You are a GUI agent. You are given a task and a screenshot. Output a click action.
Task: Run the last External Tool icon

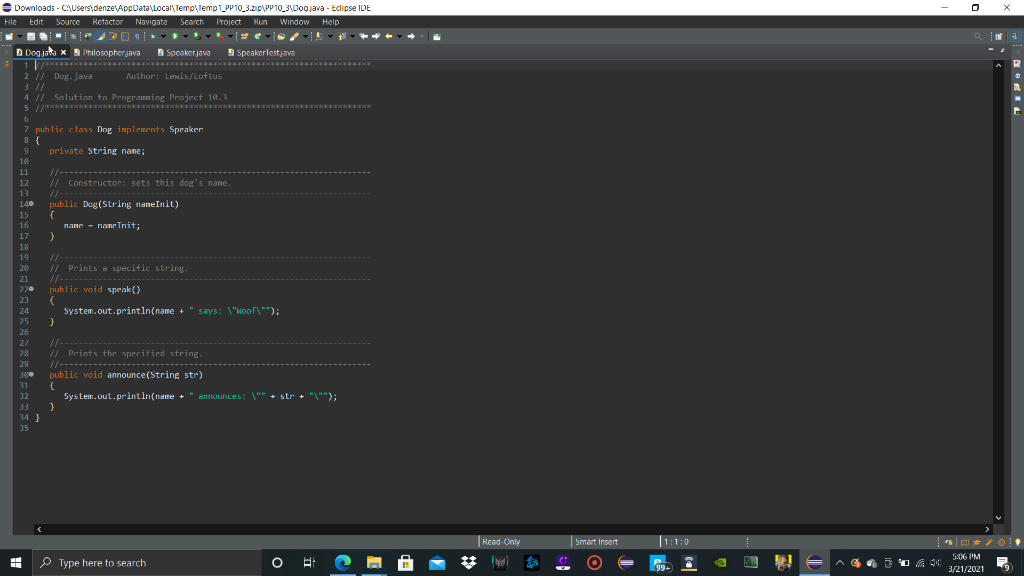[220, 37]
